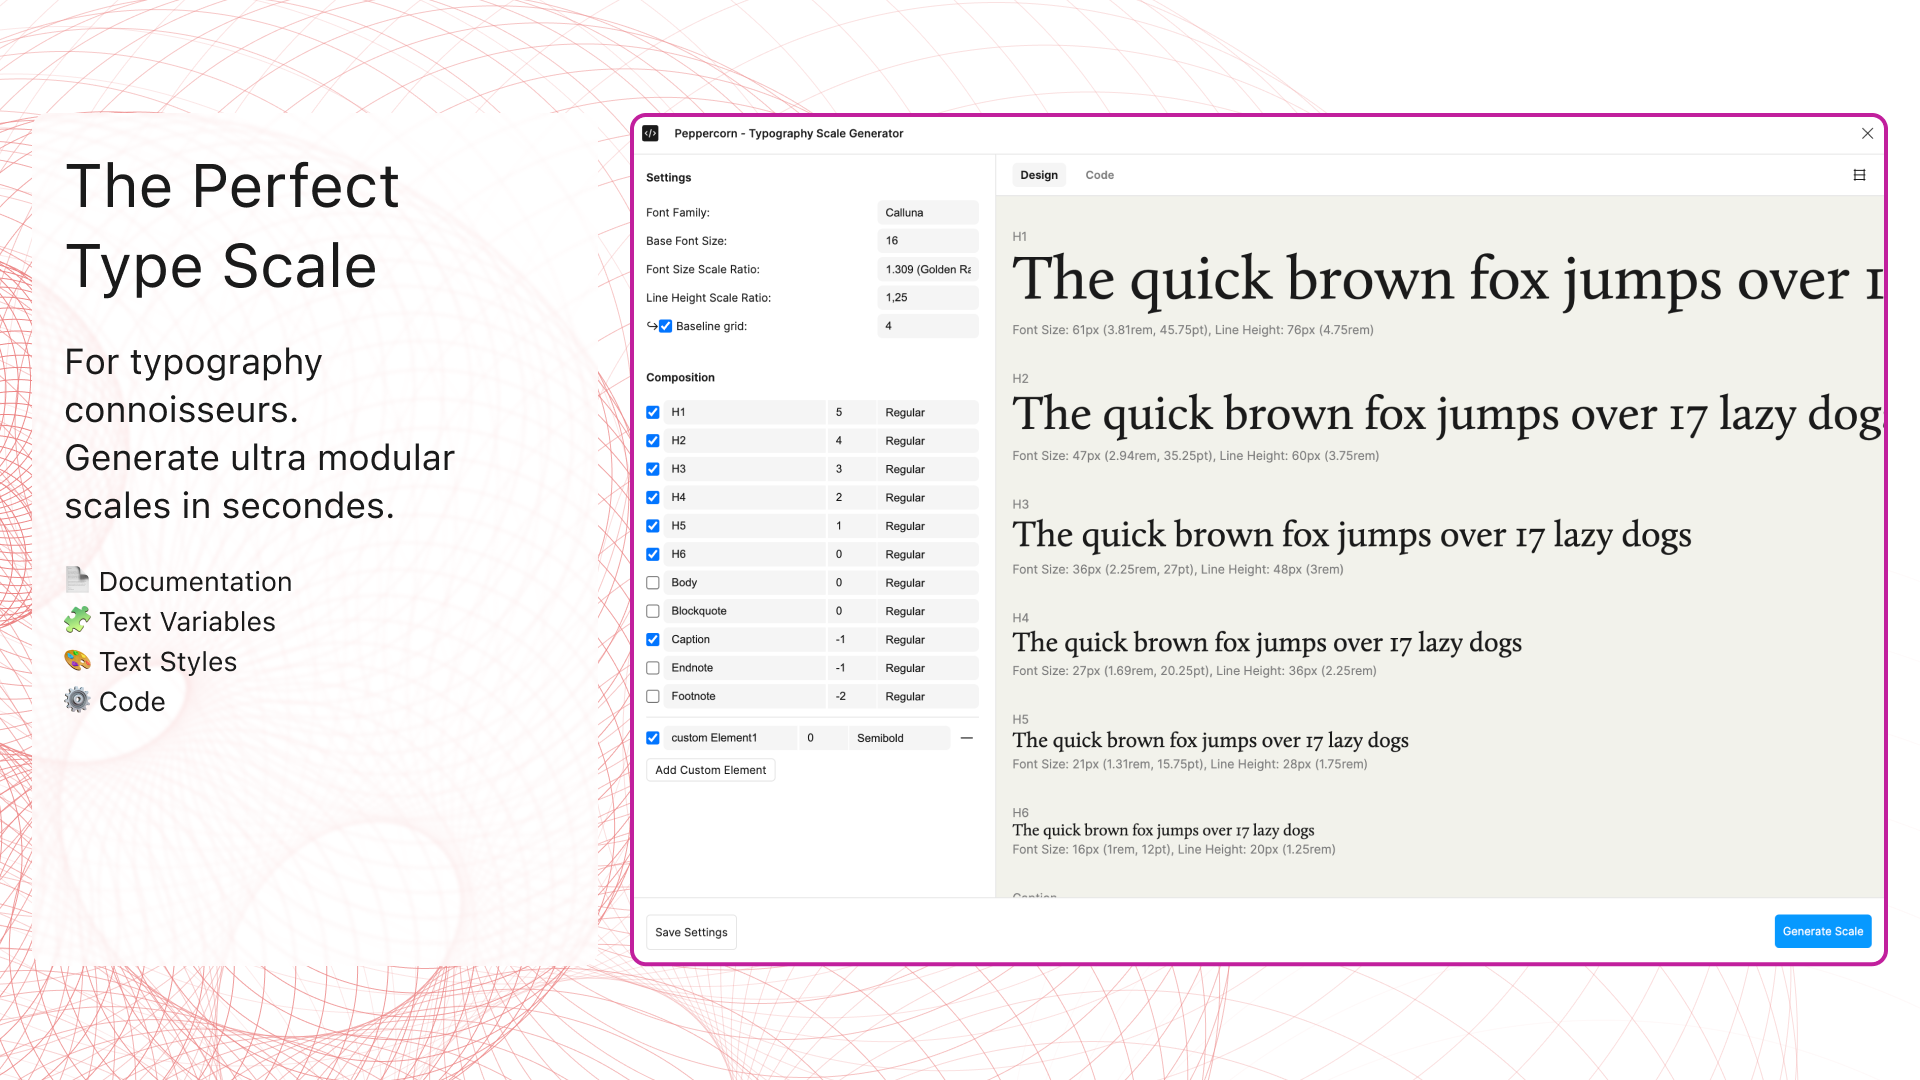The height and width of the screenshot is (1080, 1920).
Task: Click the Documentation page emoji icon
Action: click(x=77, y=580)
